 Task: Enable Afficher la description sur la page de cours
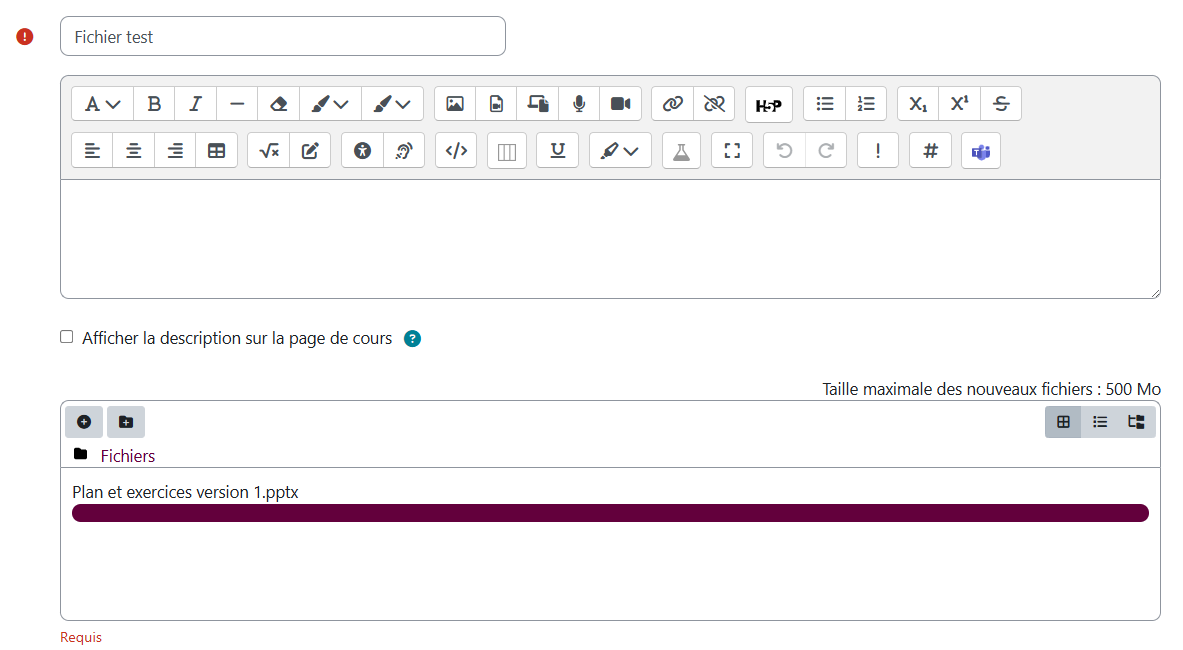click(67, 337)
